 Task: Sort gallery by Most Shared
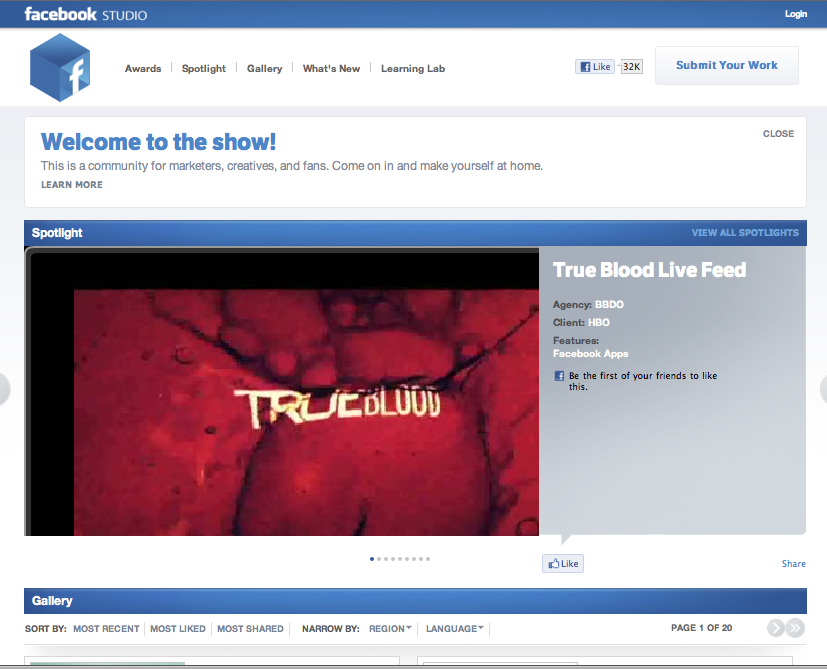tap(250, 628)
